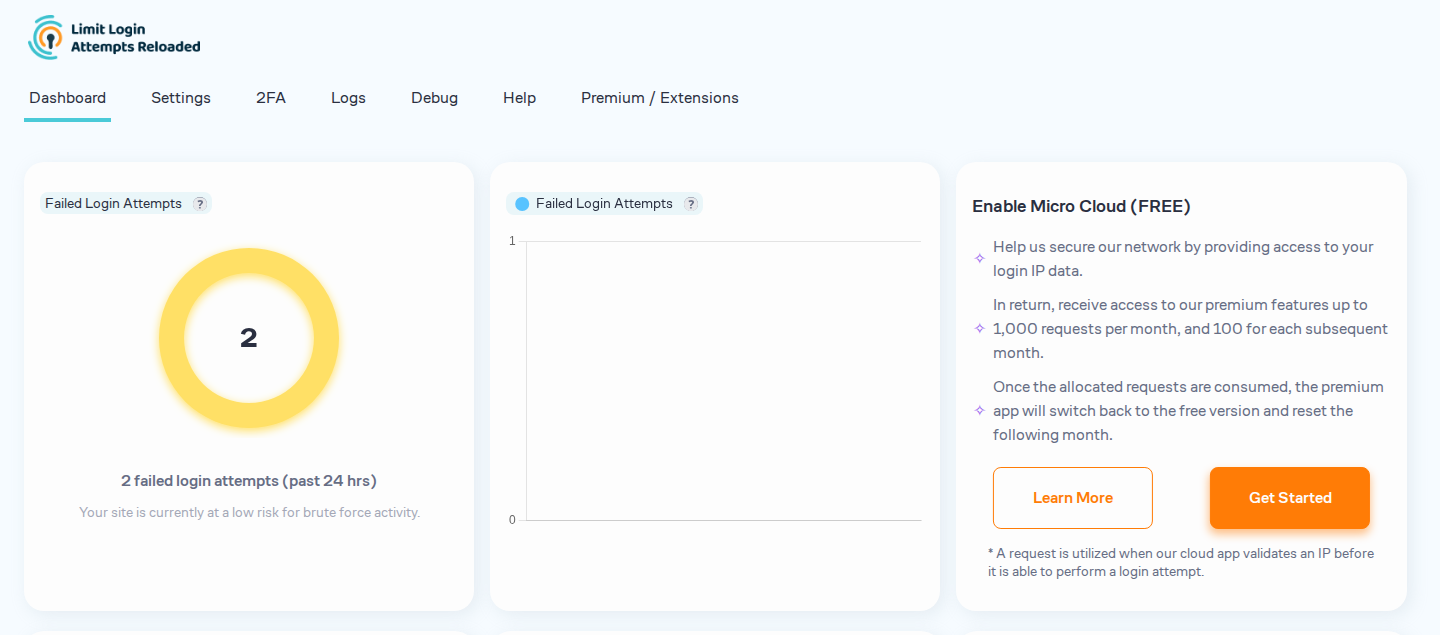
Task: Click the Failed Login Attempts chart legend label
Action: (604, 204)
